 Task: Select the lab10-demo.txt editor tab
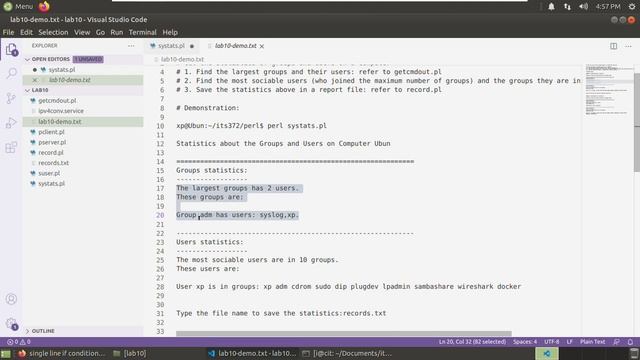click(236, 46)
